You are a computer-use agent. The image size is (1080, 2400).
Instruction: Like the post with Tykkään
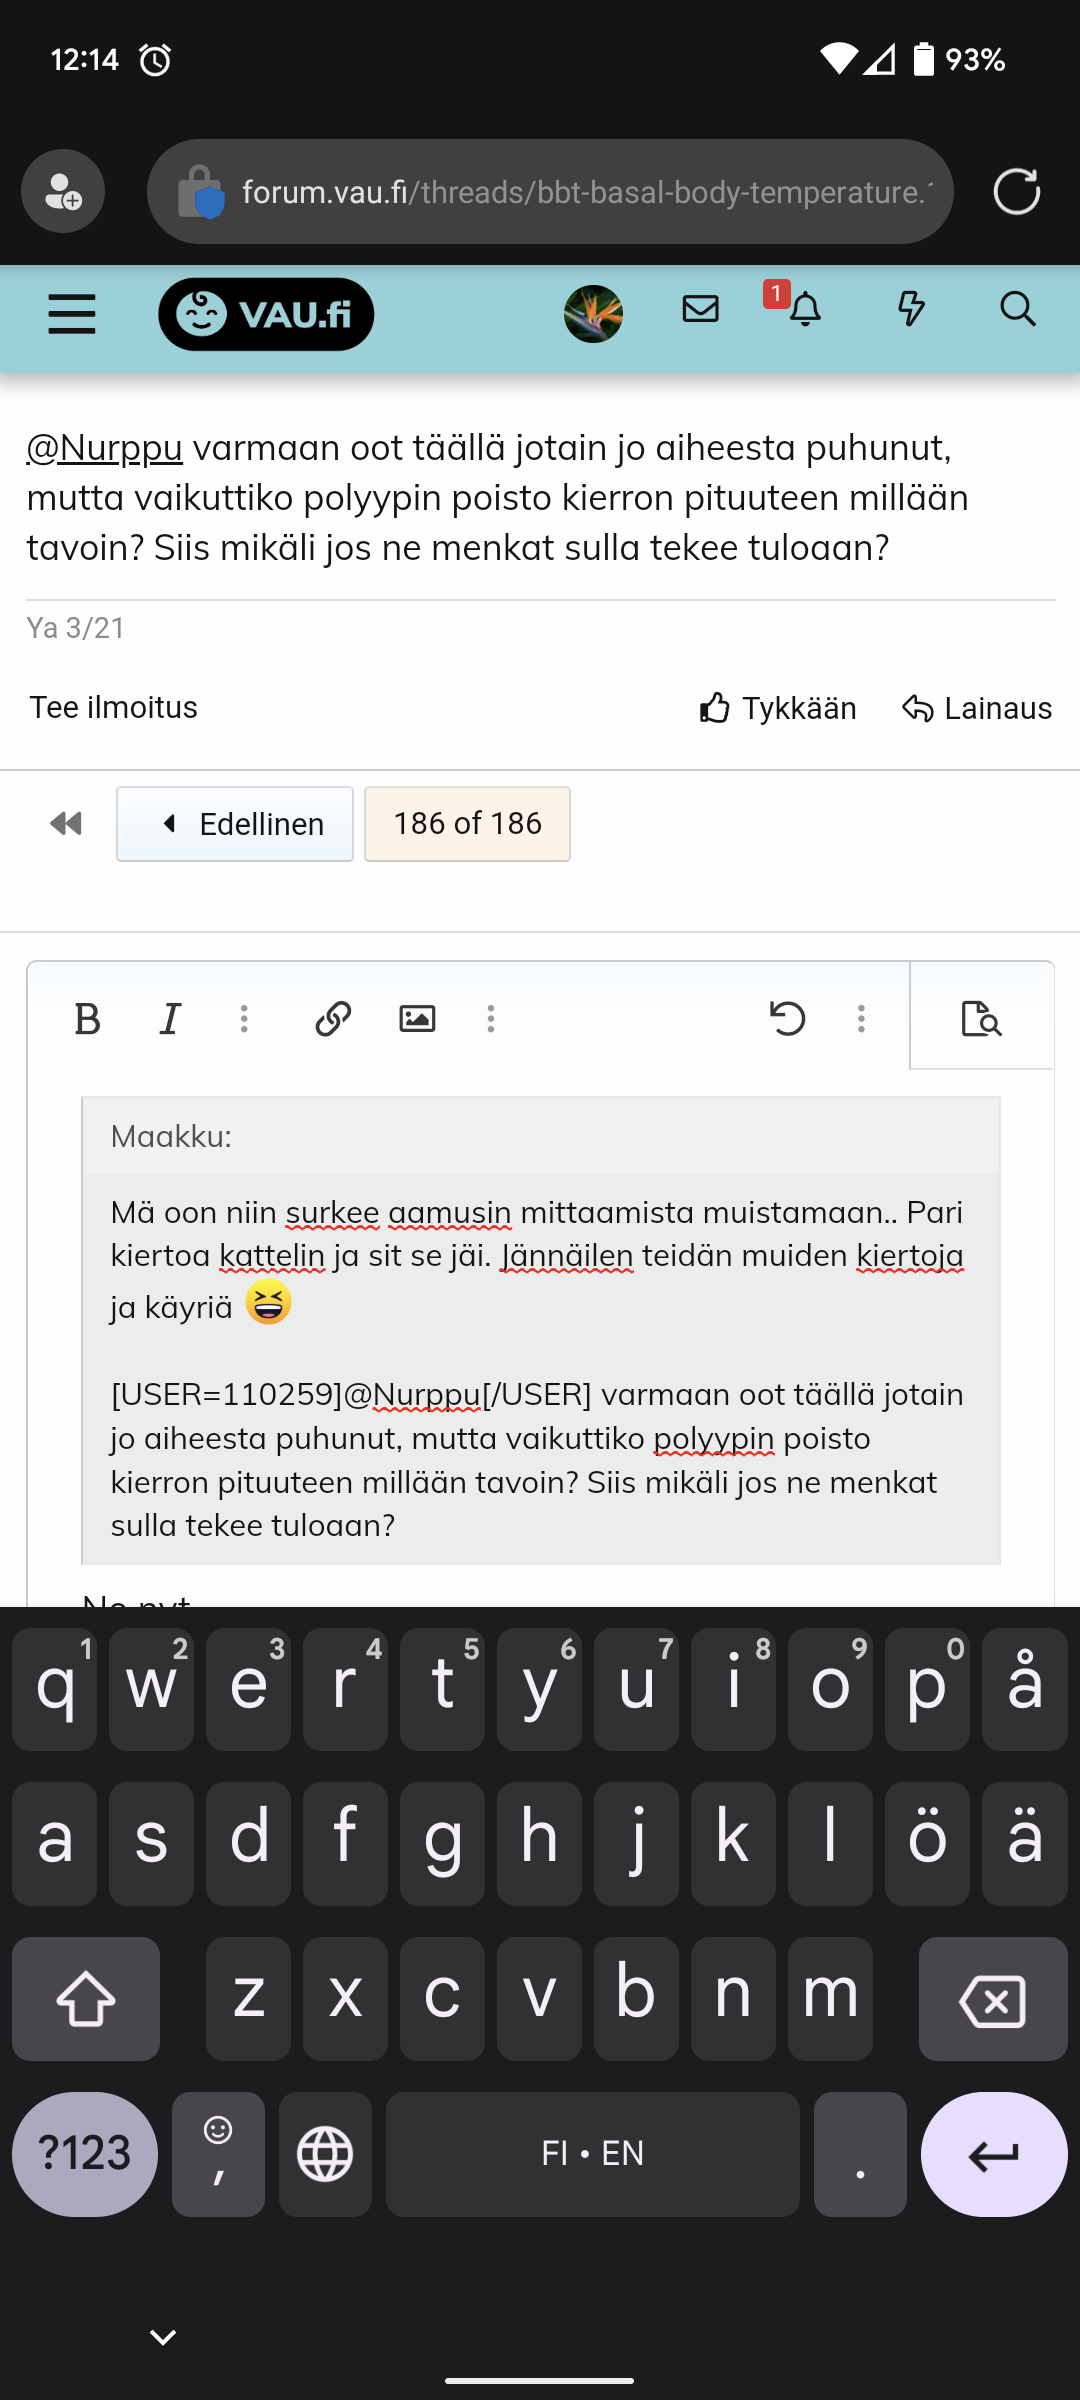pos(778,708)
